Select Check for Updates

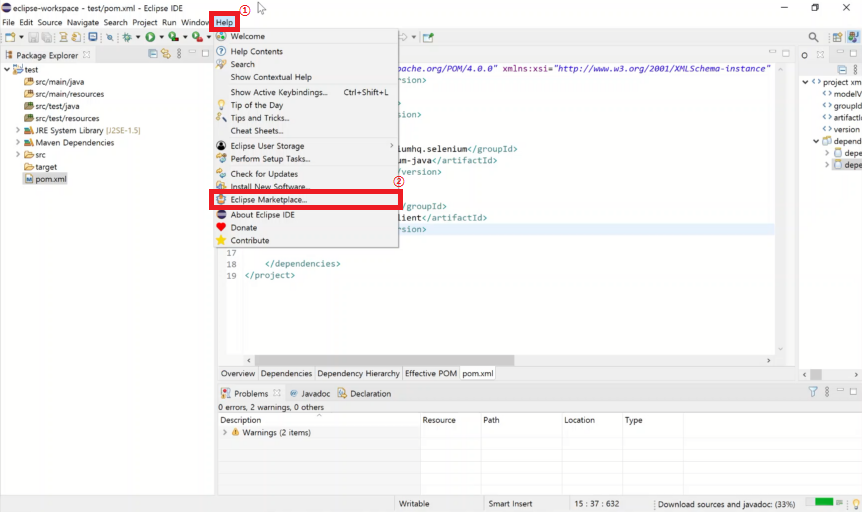[x=306, y=174]
